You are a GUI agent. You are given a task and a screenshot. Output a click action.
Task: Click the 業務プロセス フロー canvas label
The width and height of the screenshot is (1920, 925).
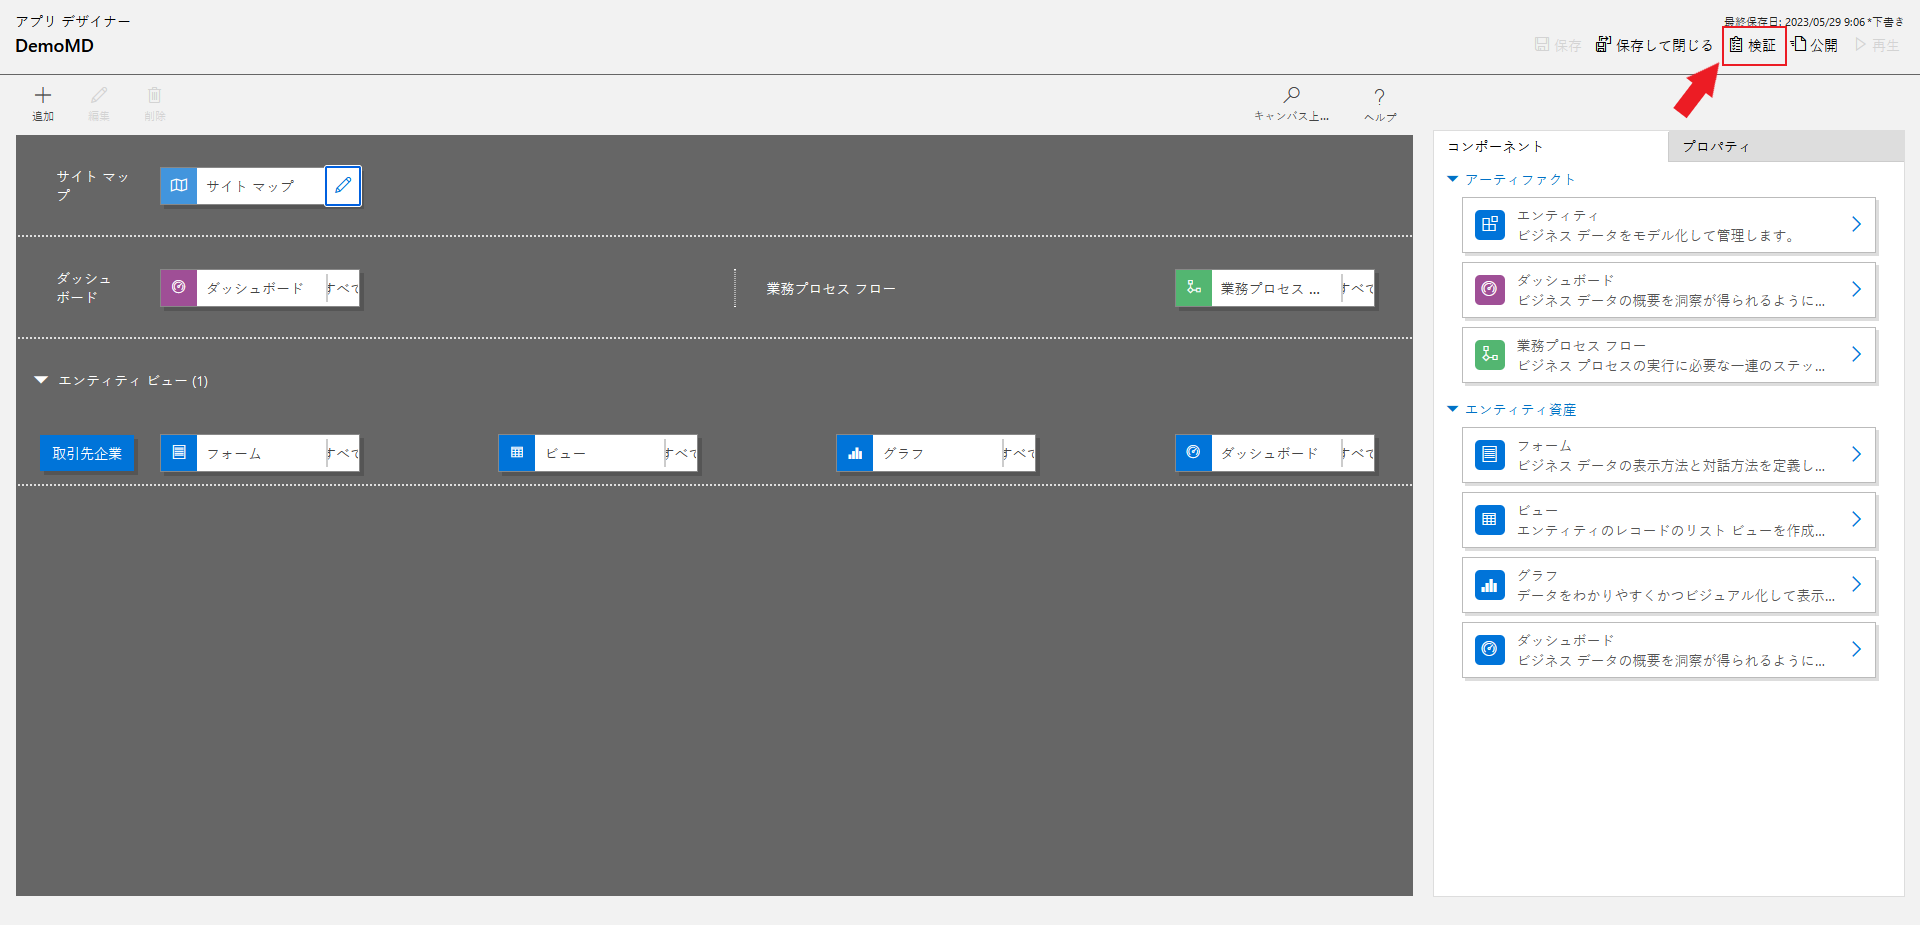(x=831, y=289)
